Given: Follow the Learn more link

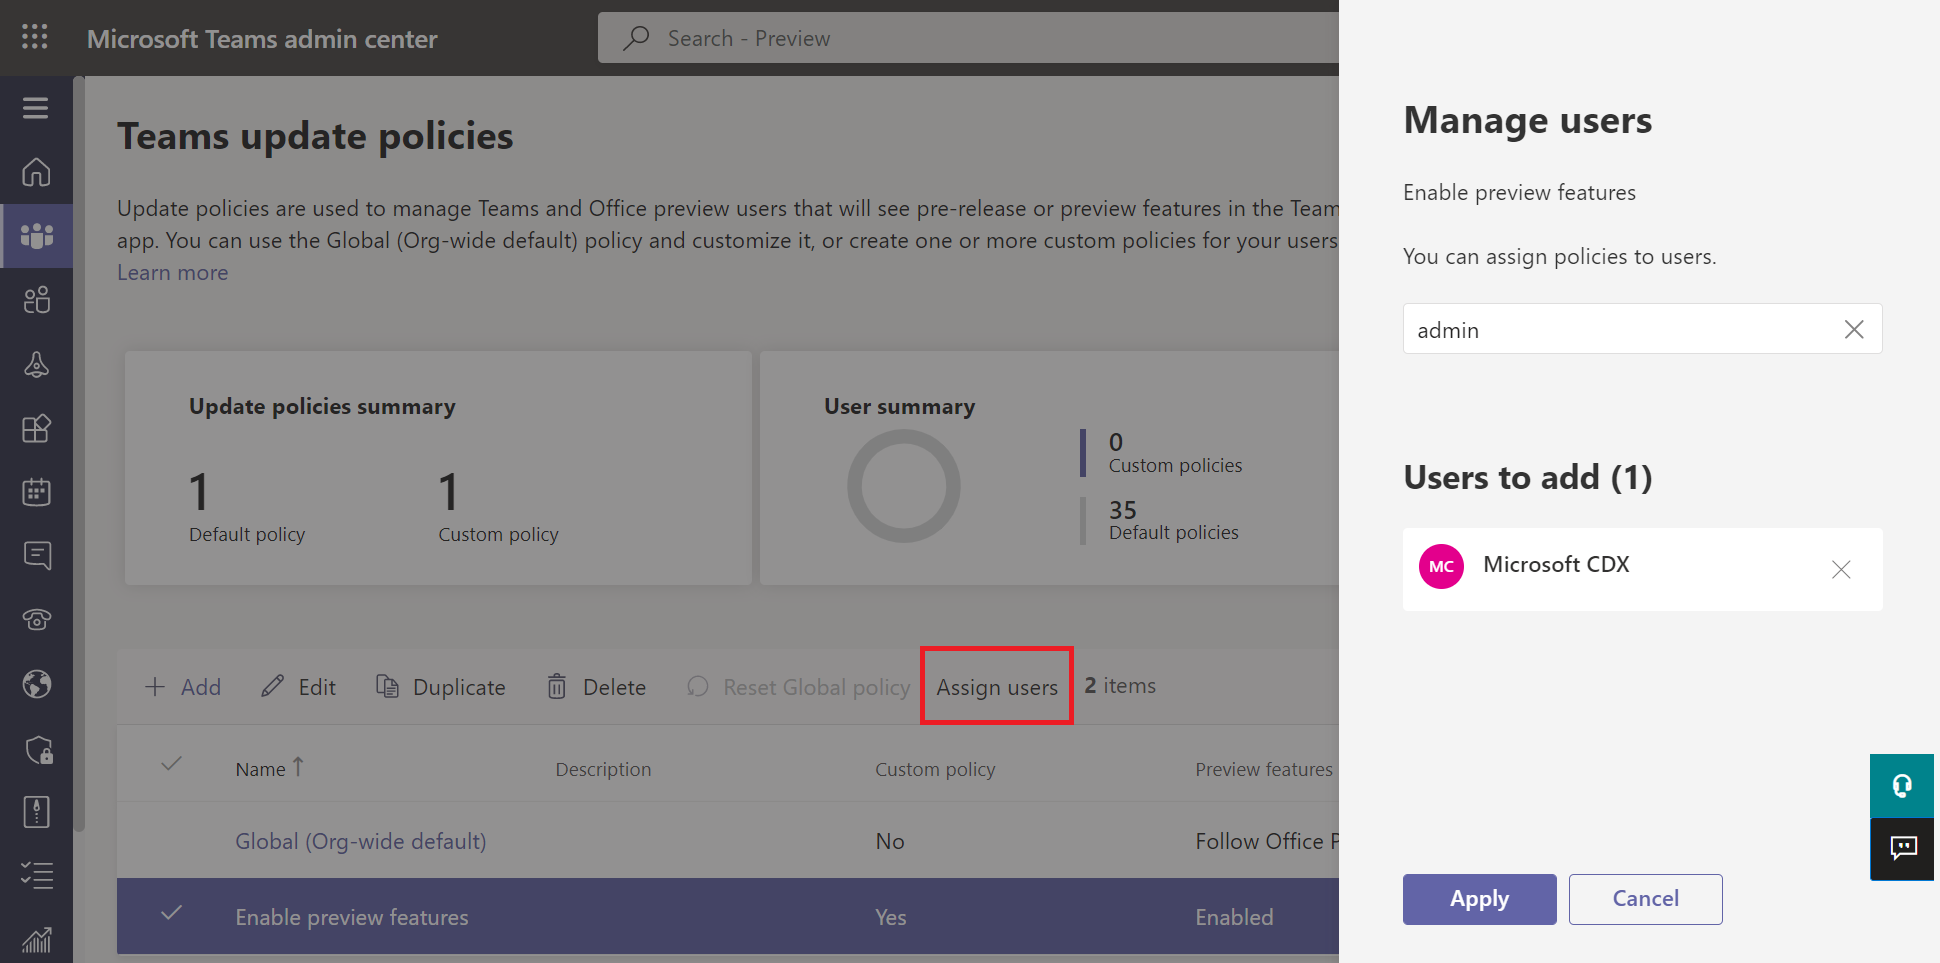Looking at the screenshot, I should pyautogui.click(x=172, y=272).
